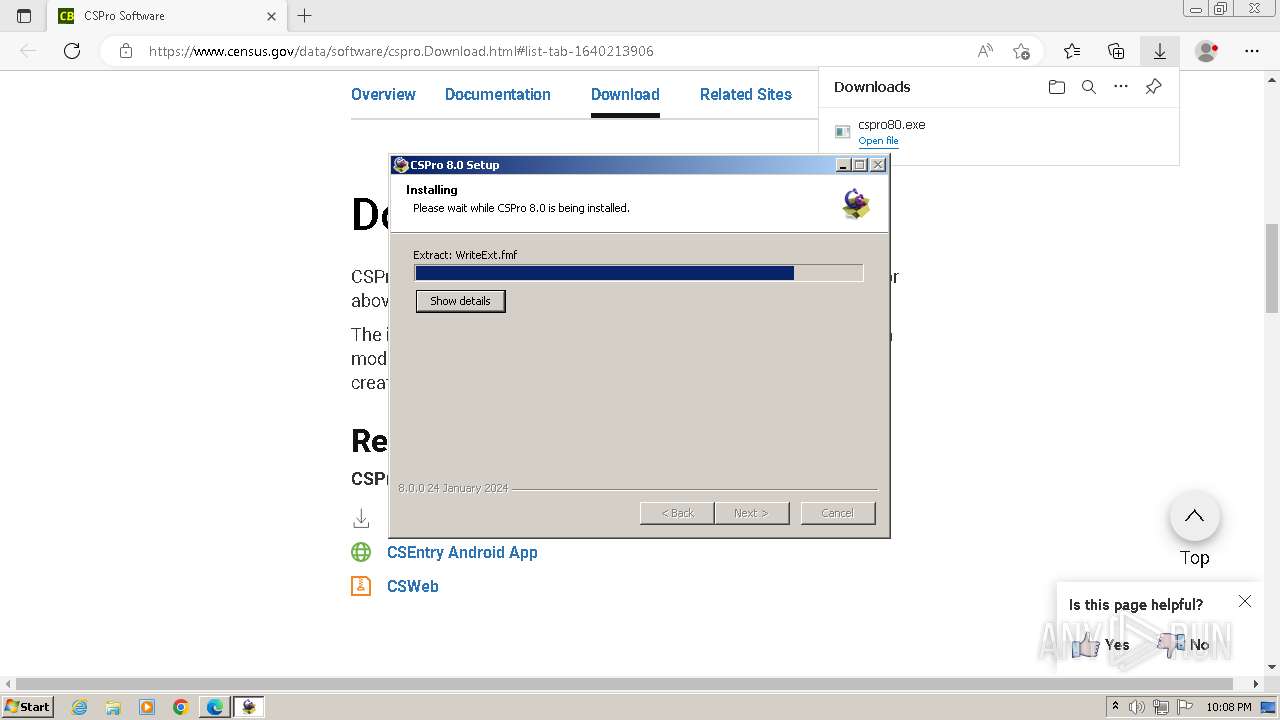
Task: Click the volume icon in system tray
Action: pyautogui.click(x=1137, y=707)
